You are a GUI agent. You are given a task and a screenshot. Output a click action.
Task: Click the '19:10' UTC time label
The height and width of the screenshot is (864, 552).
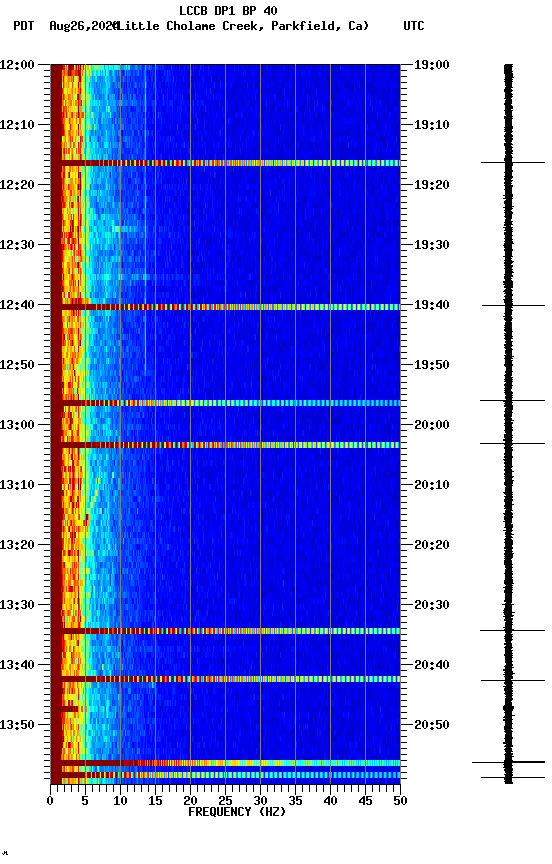(x=432, y=125)
